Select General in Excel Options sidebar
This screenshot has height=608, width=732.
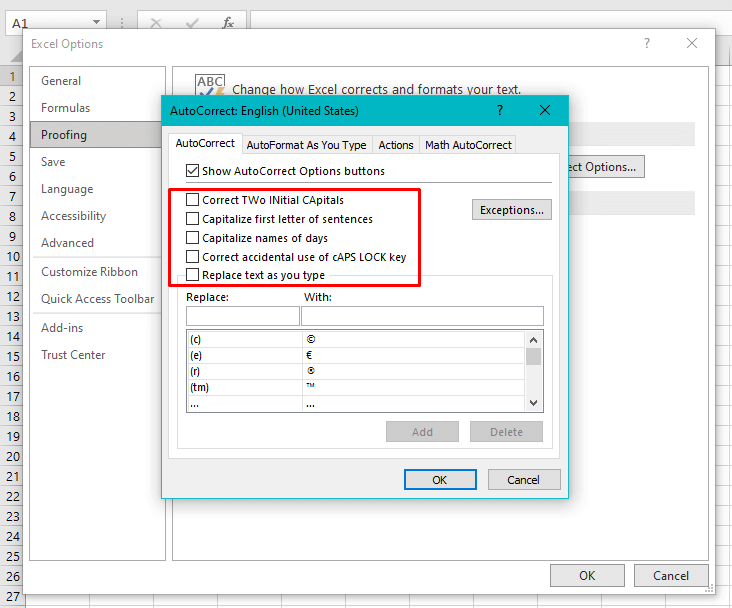[x=97, y=81]
